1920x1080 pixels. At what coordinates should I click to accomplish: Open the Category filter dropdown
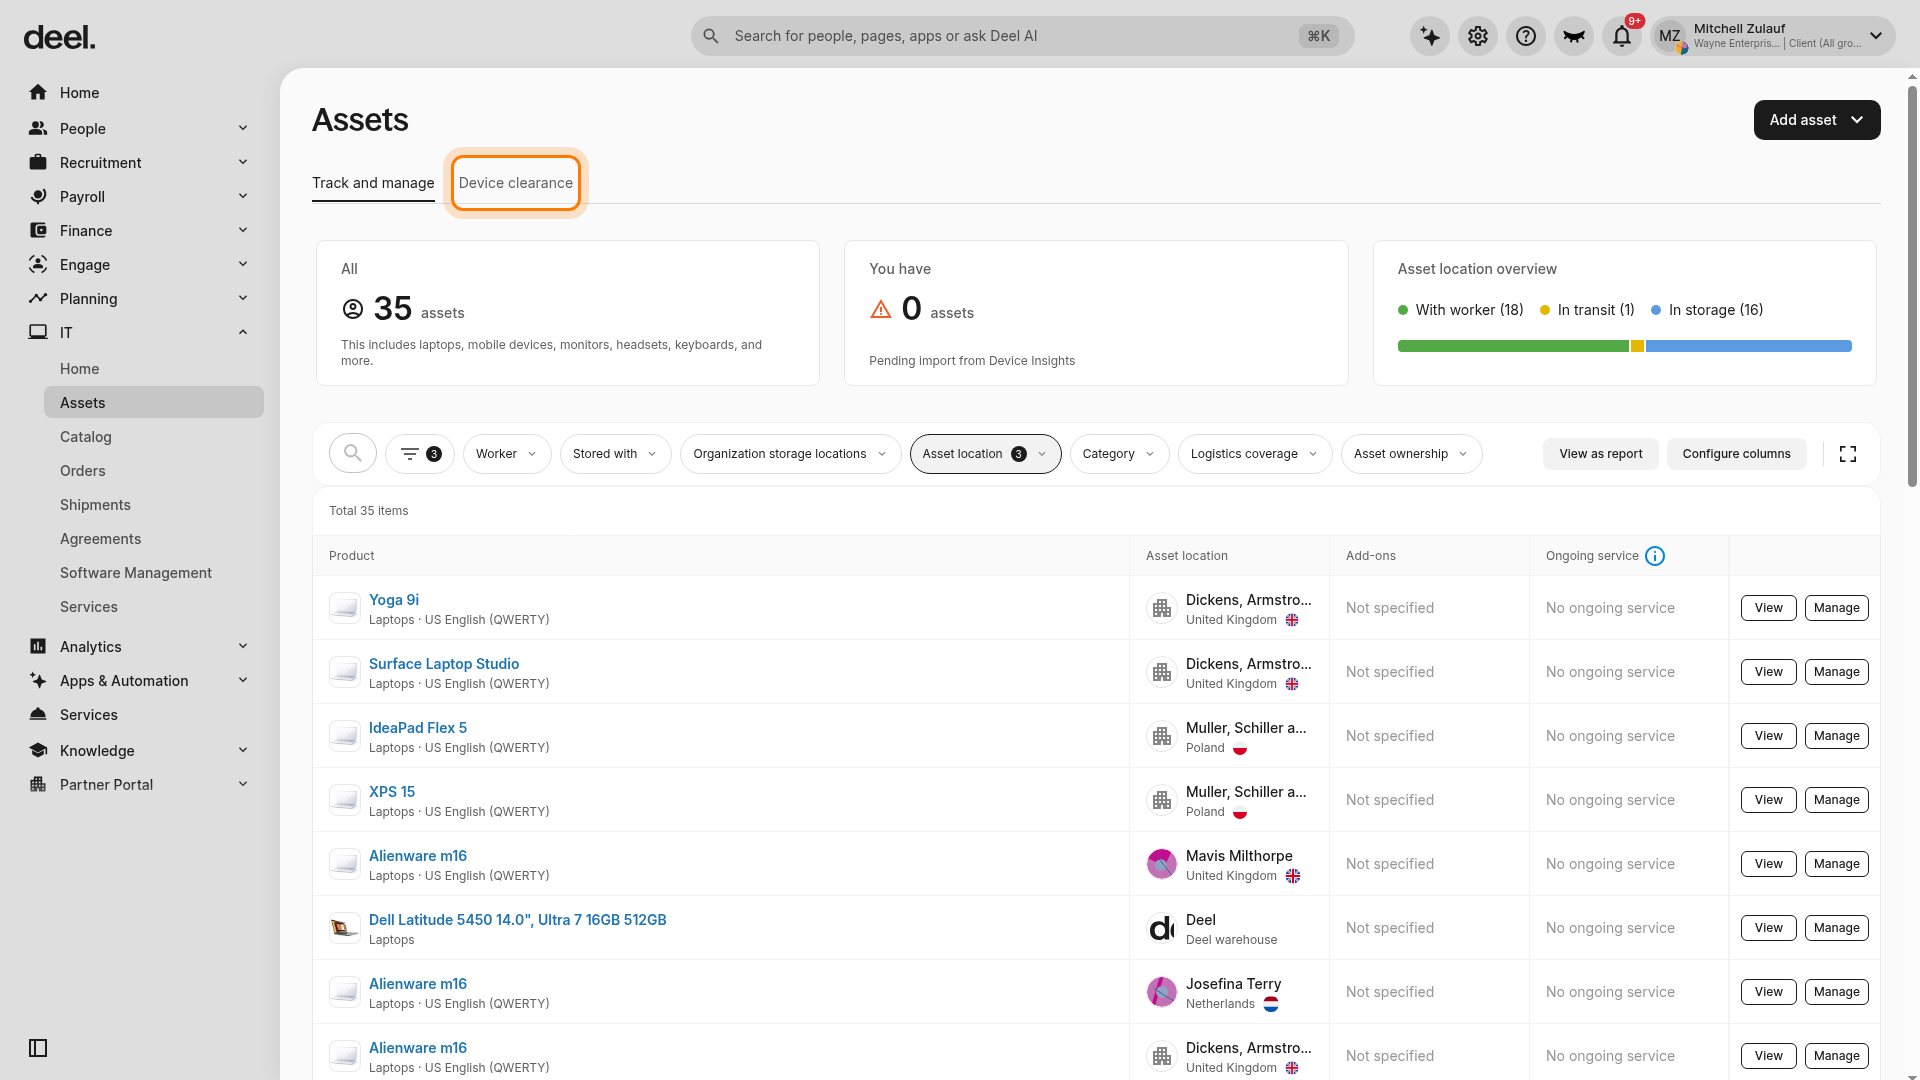tap(1119, 454)
